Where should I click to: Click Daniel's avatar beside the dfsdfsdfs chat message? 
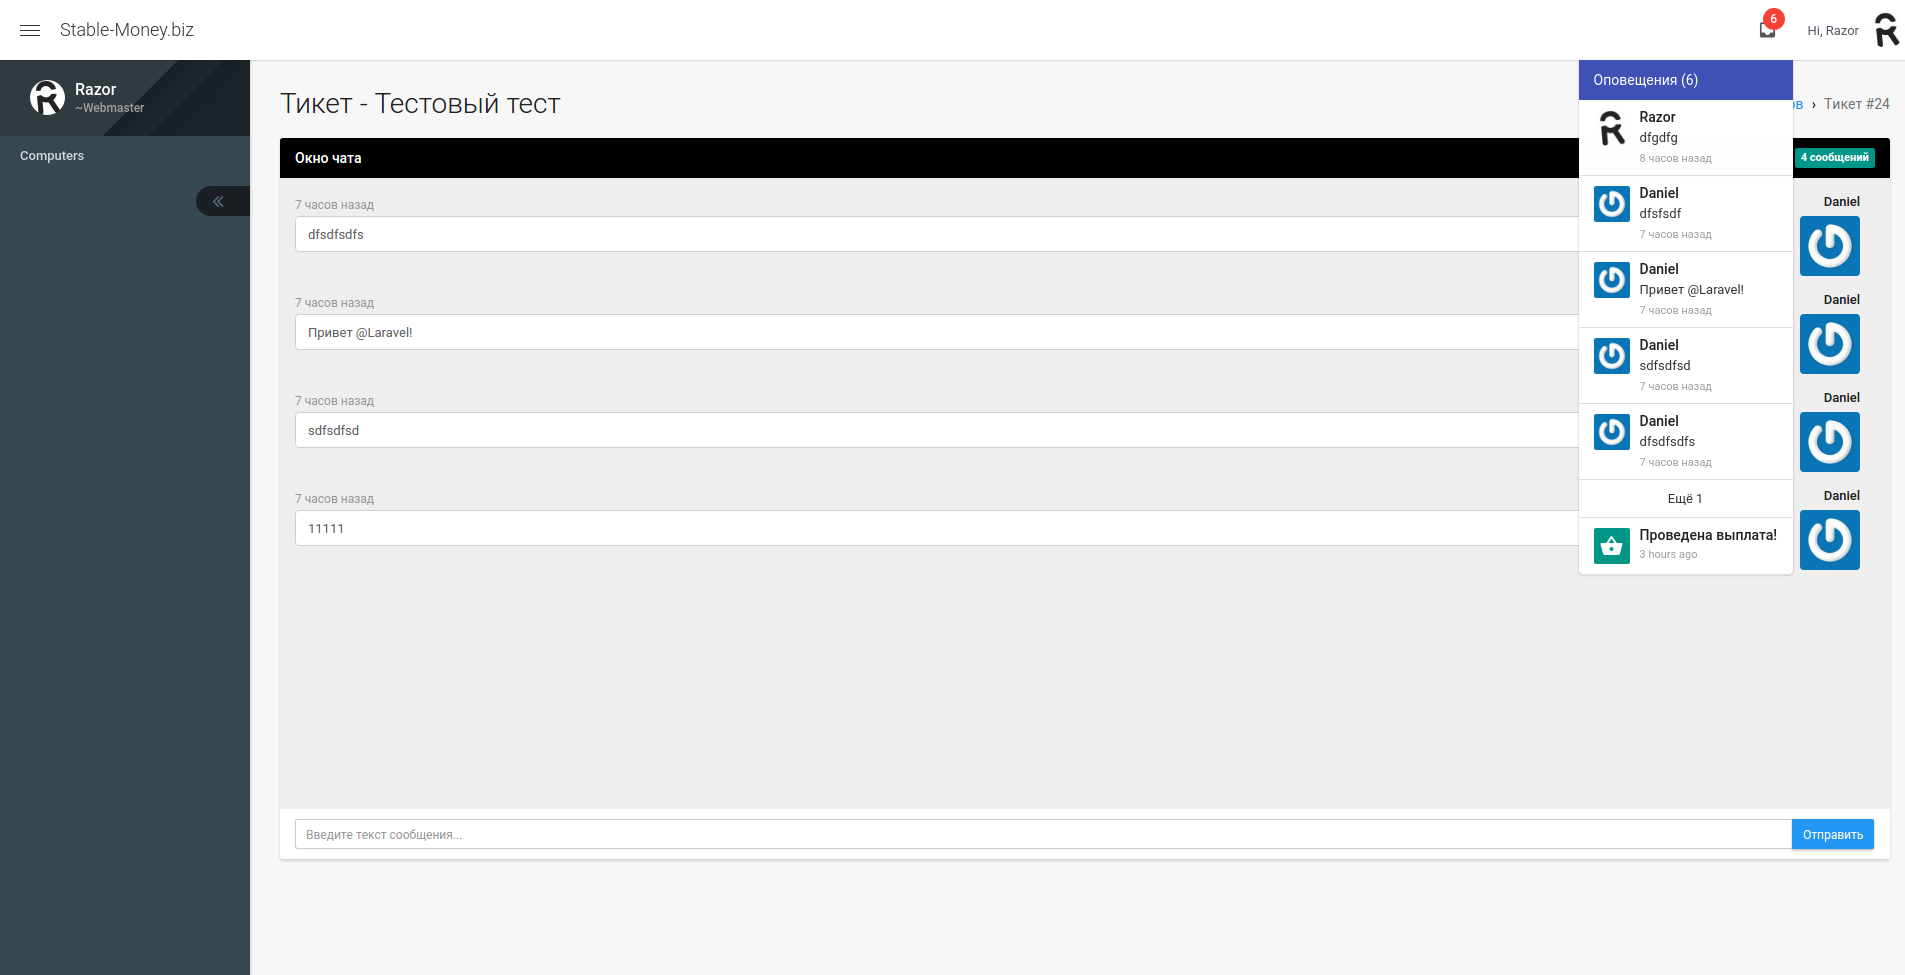(1829, 246)
